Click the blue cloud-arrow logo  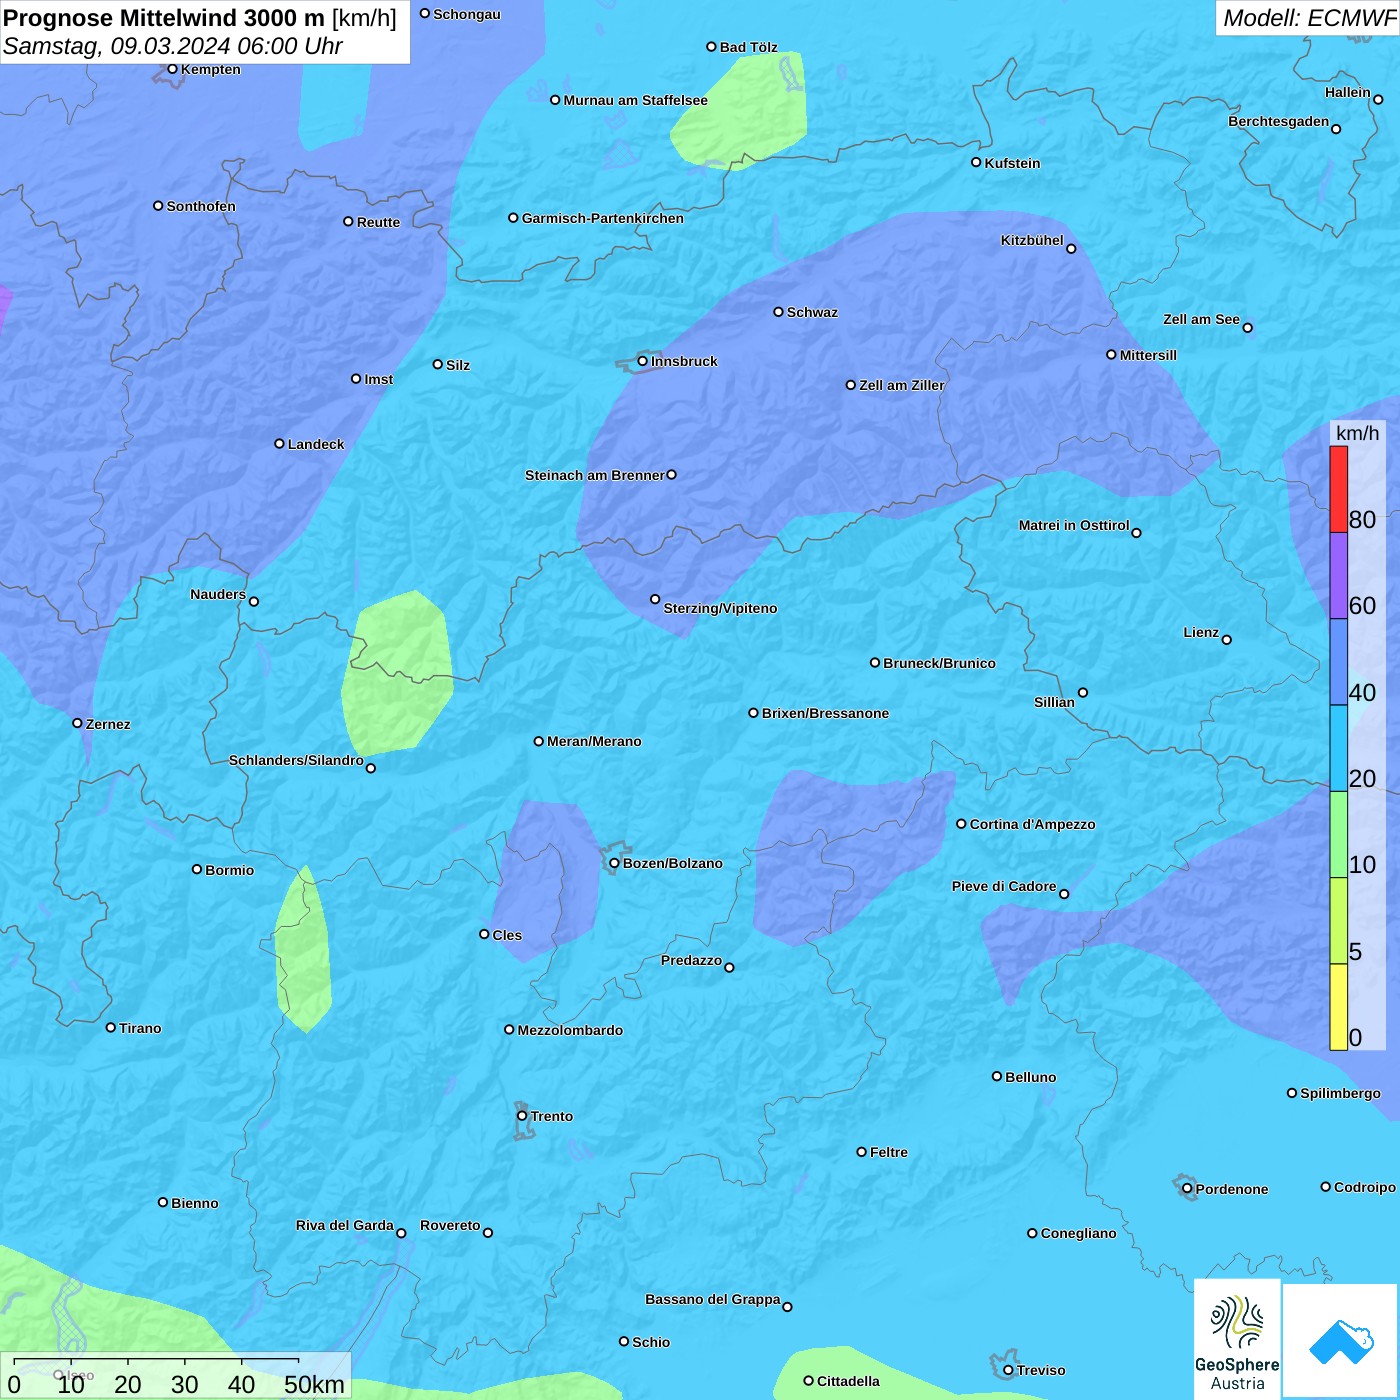tap(1340, 1340)
